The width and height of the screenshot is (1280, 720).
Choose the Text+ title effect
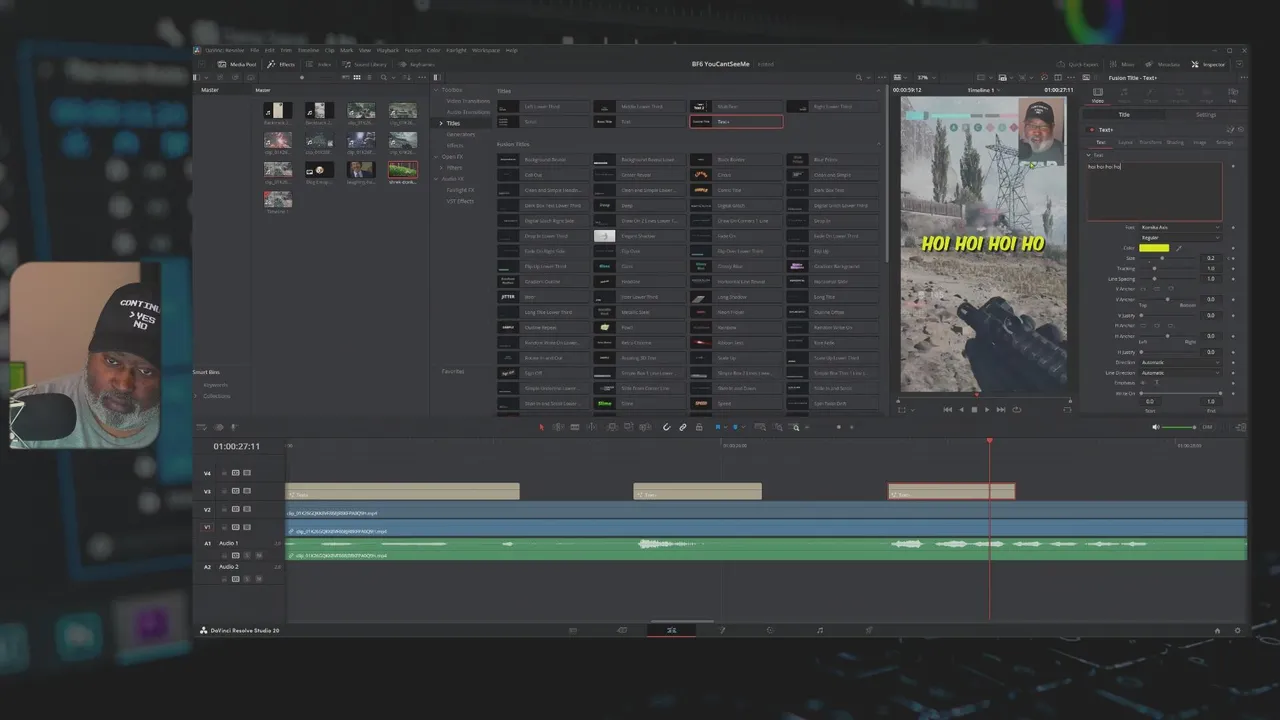[x=736, y=122]
